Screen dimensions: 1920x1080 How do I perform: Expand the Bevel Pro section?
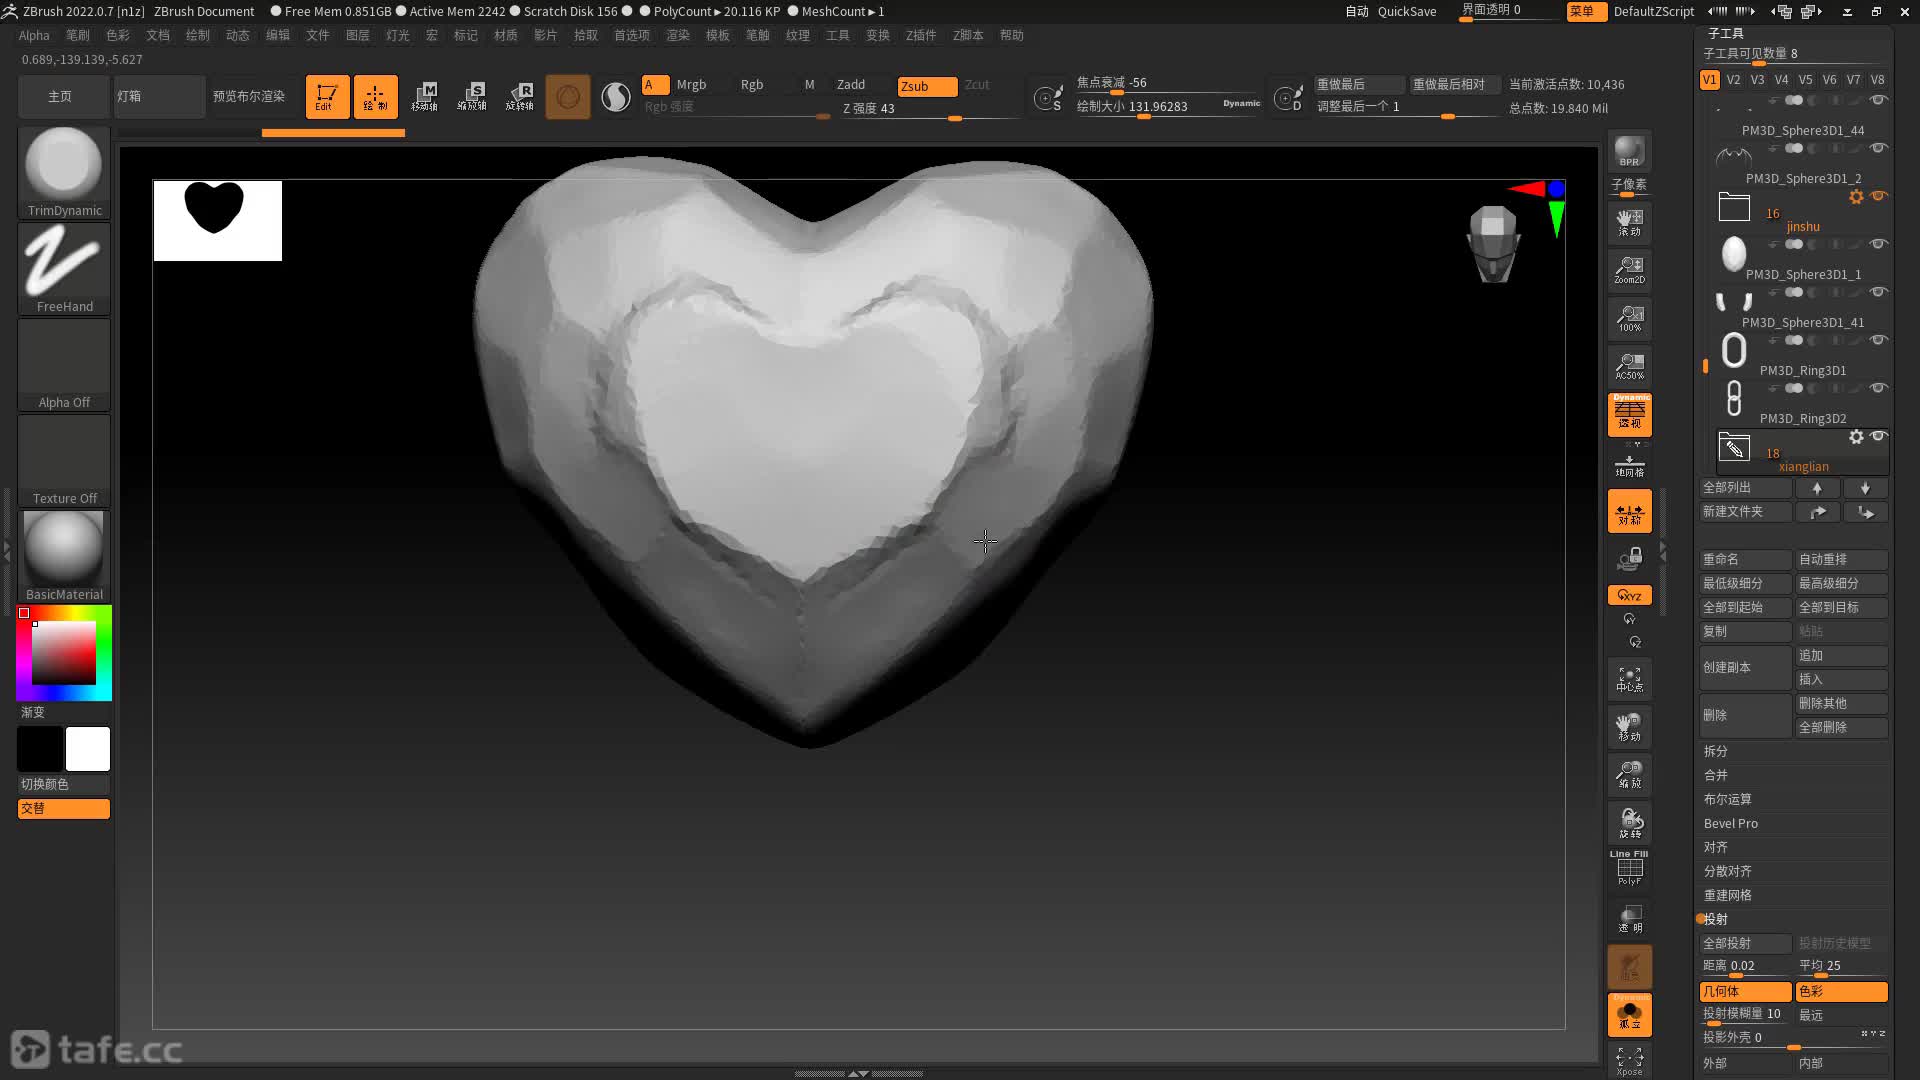1731,824
